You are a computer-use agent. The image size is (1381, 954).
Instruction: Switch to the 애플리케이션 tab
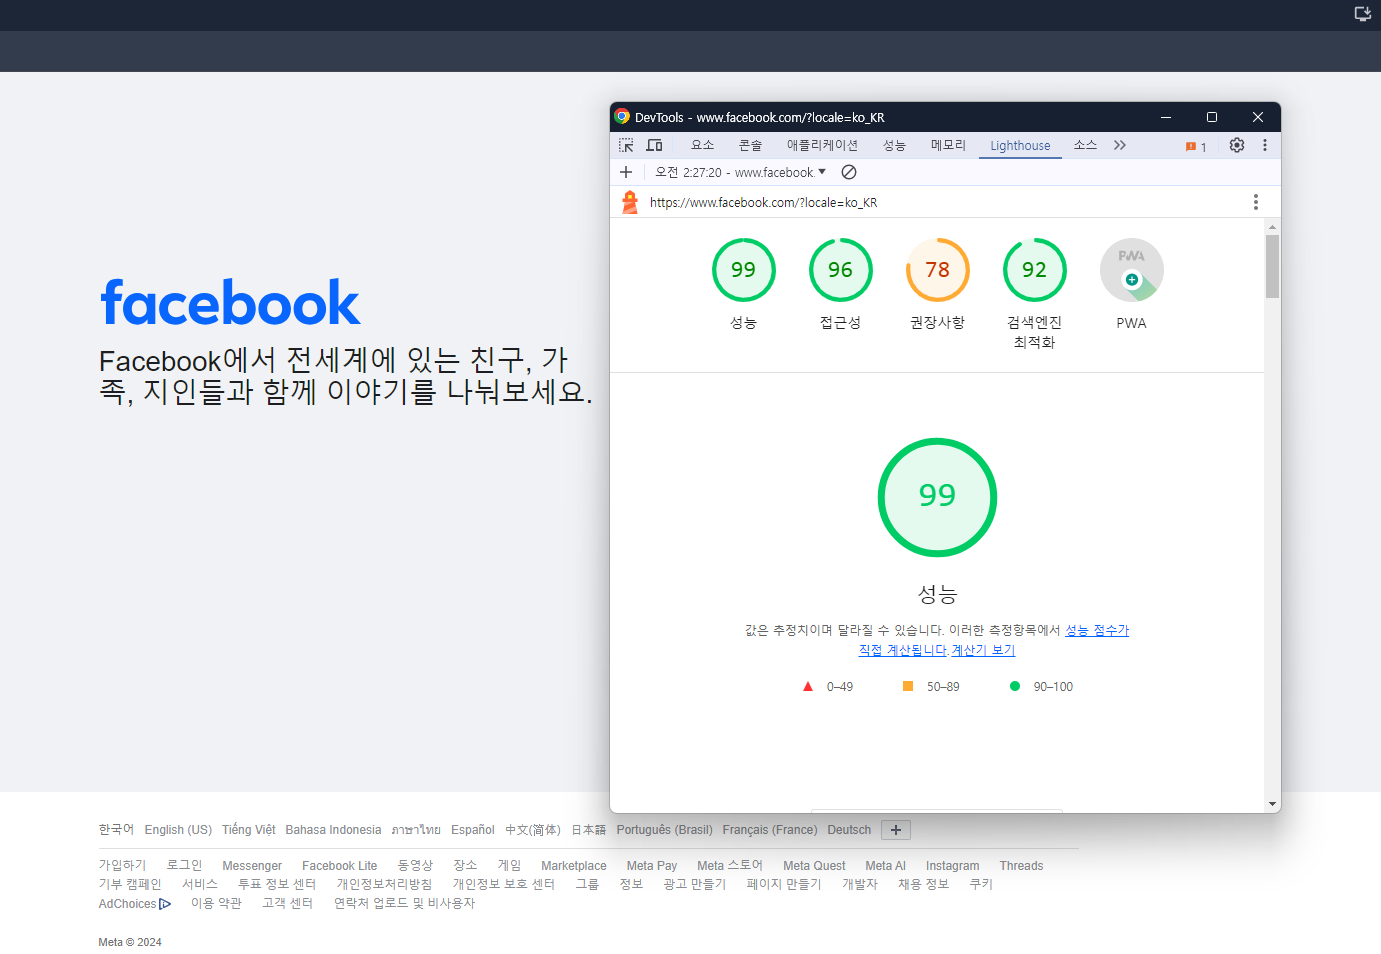pos(822,145)
